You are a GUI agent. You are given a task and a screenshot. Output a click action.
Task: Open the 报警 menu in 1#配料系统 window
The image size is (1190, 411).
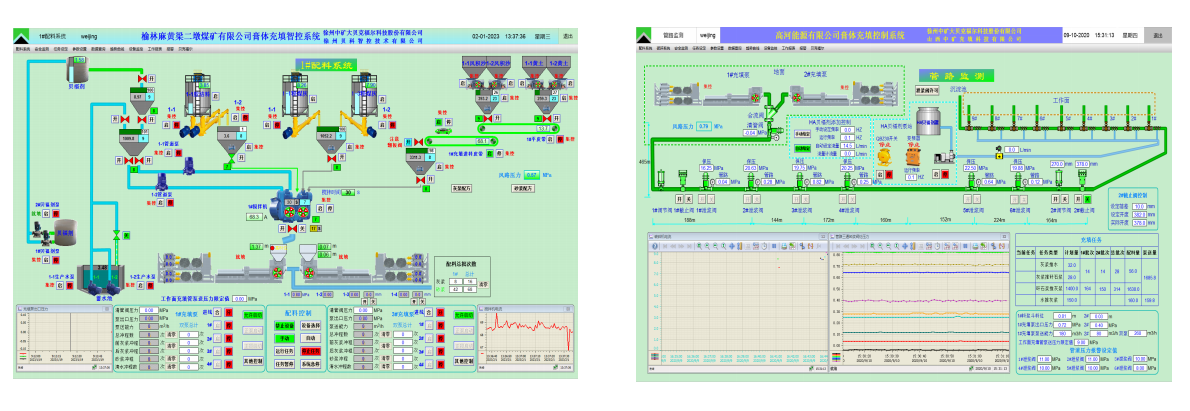point(172,47)
